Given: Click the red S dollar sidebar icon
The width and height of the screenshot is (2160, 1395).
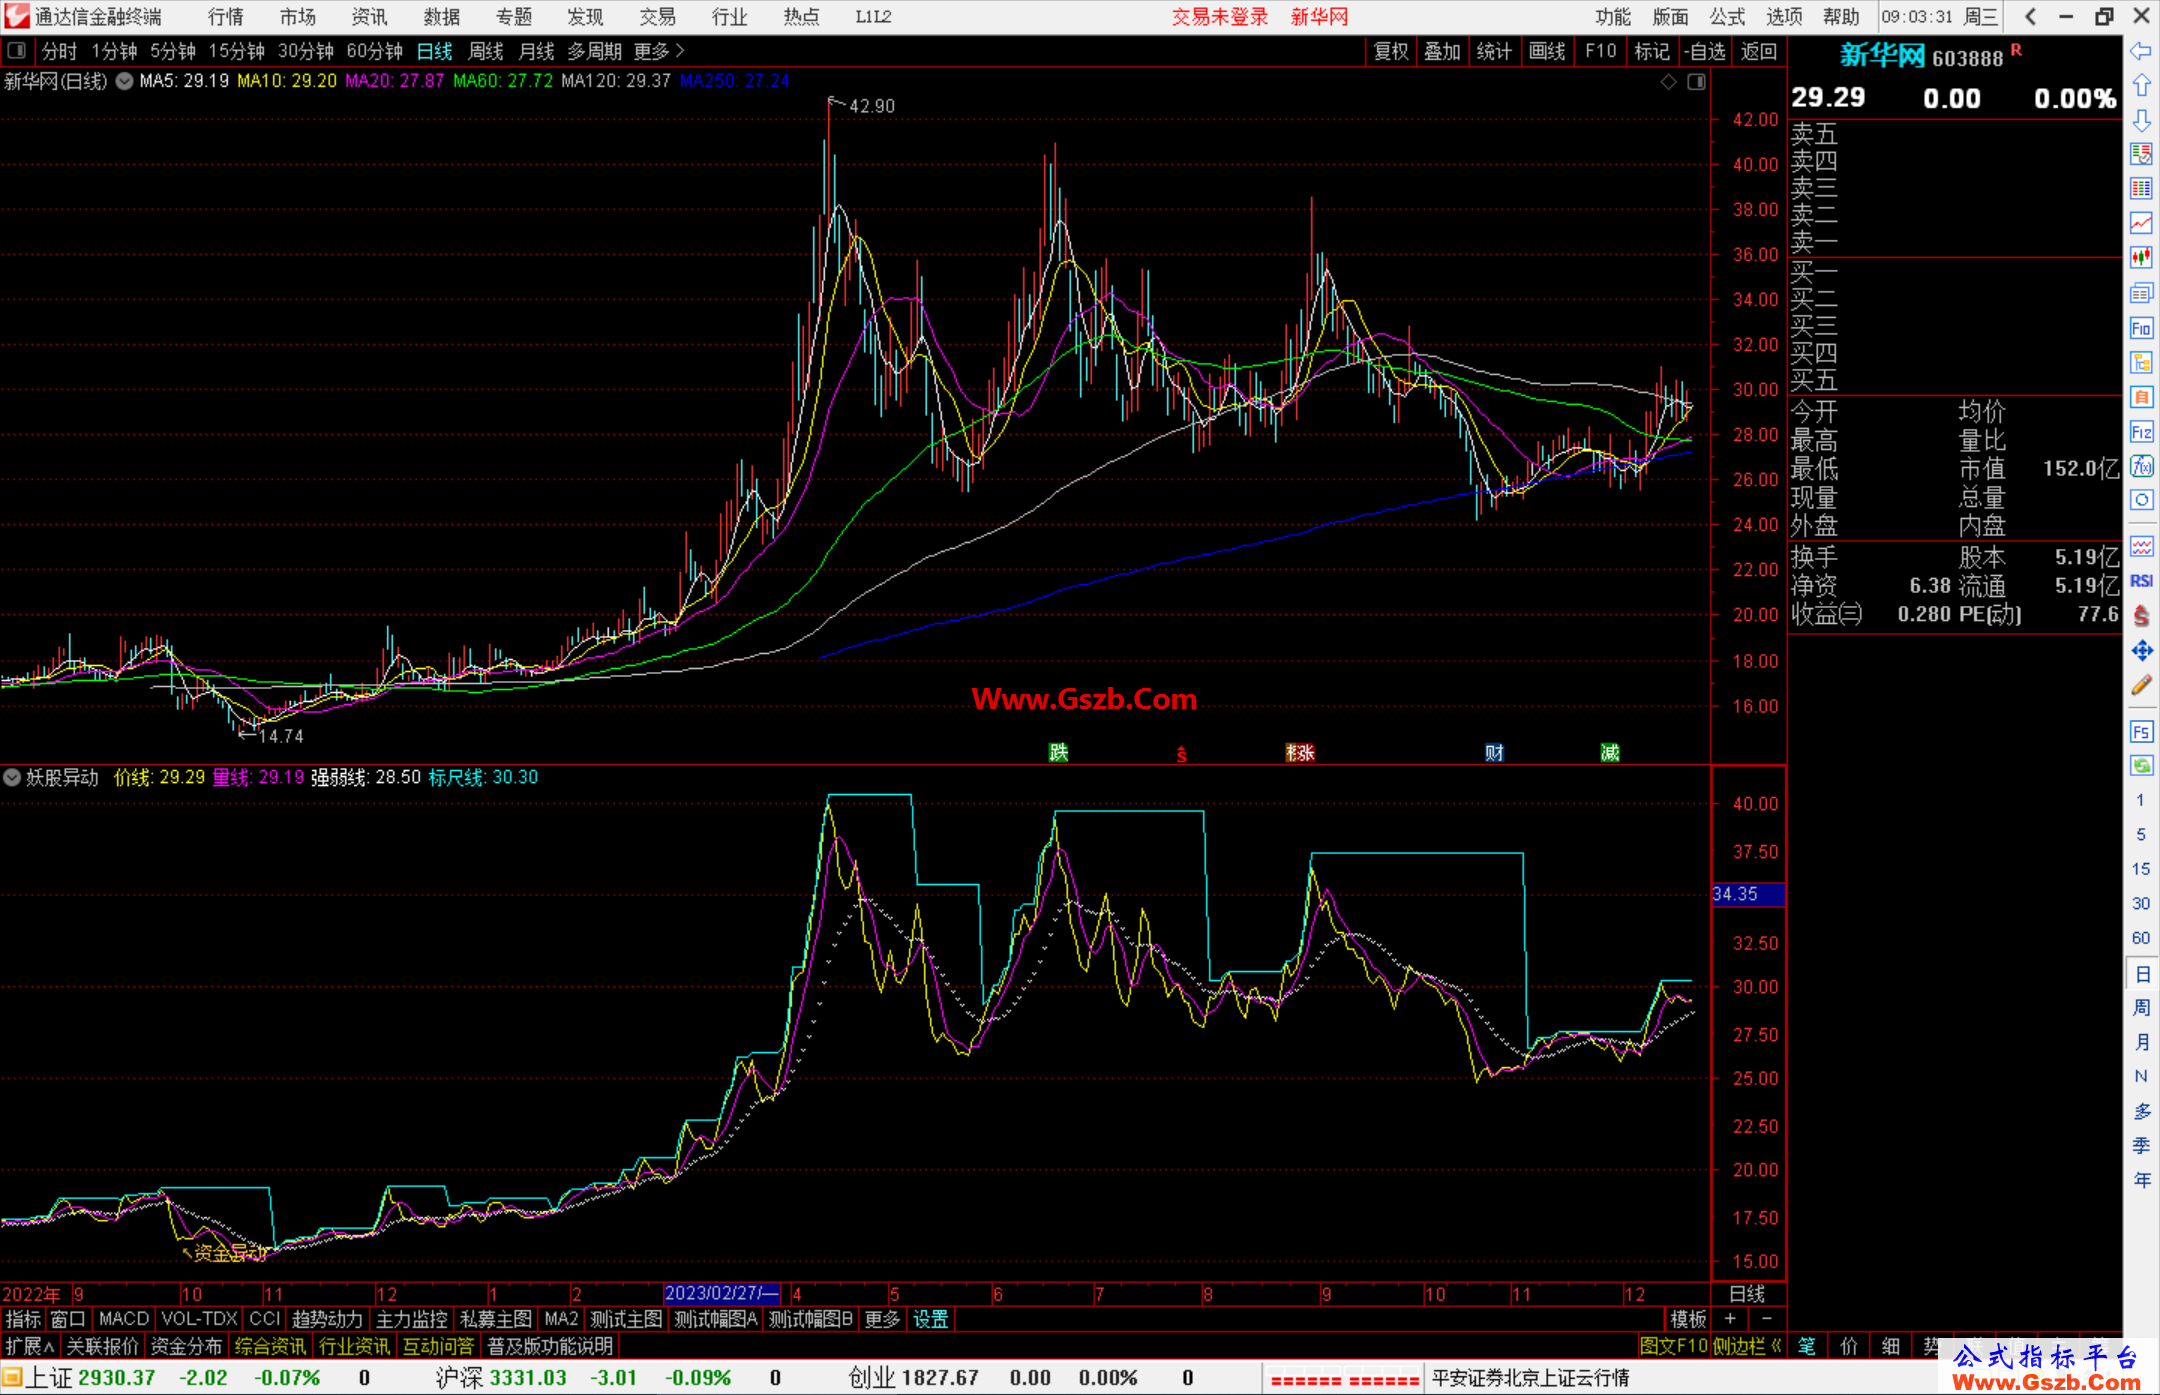Looking at the screenshot, I should 2141,616.
